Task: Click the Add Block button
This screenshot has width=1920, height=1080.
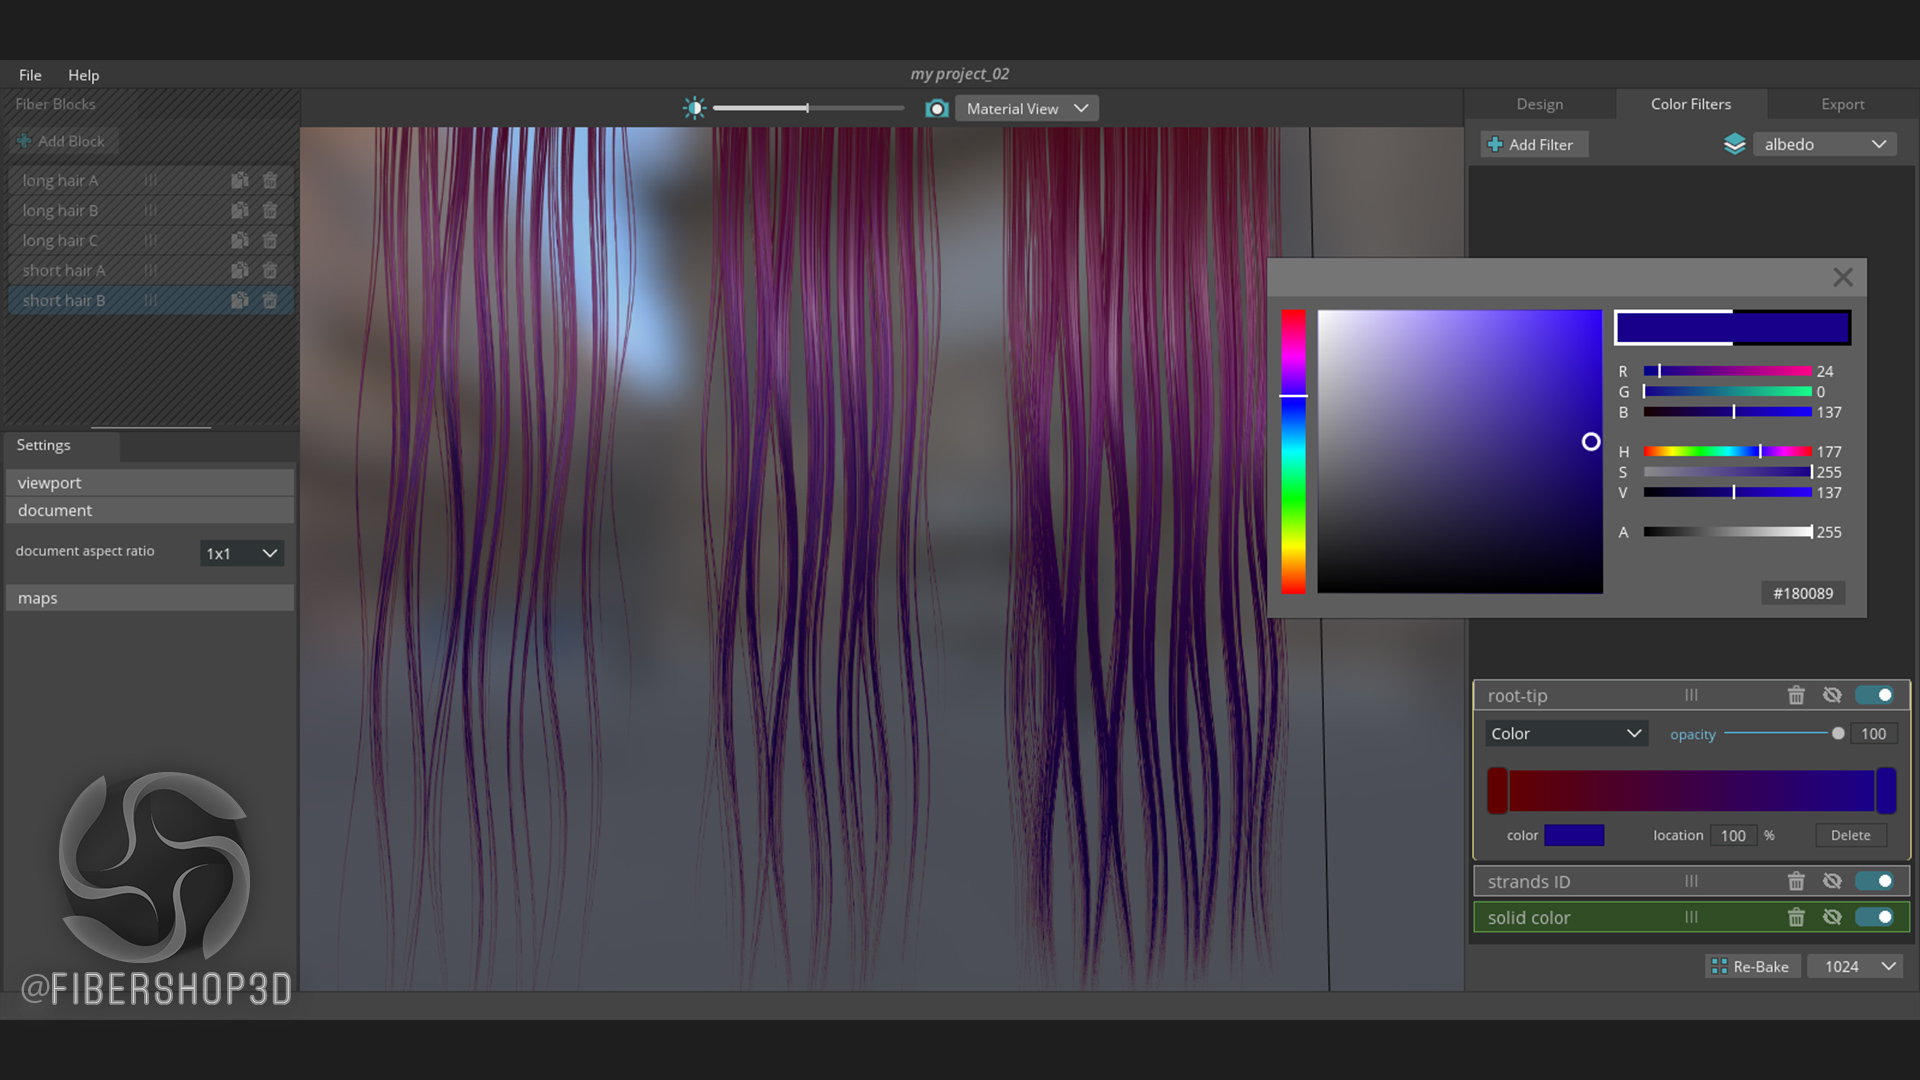Action: [x=62, y=141]
